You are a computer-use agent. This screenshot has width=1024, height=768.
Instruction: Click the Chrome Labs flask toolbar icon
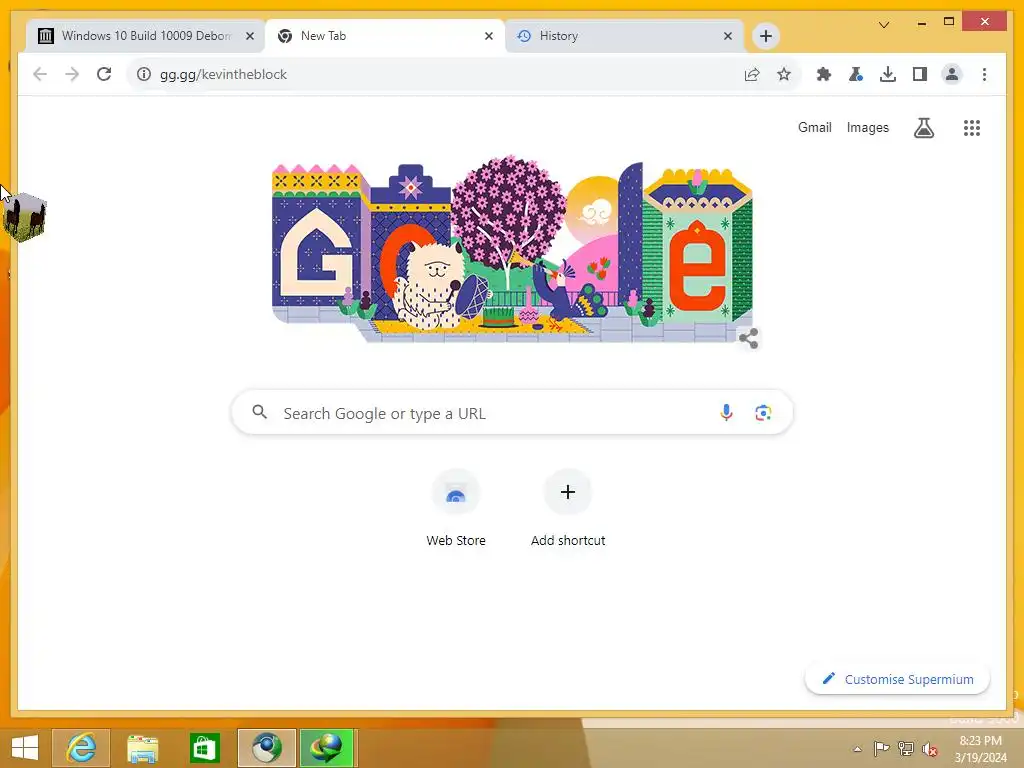click(x=856, y=74)
